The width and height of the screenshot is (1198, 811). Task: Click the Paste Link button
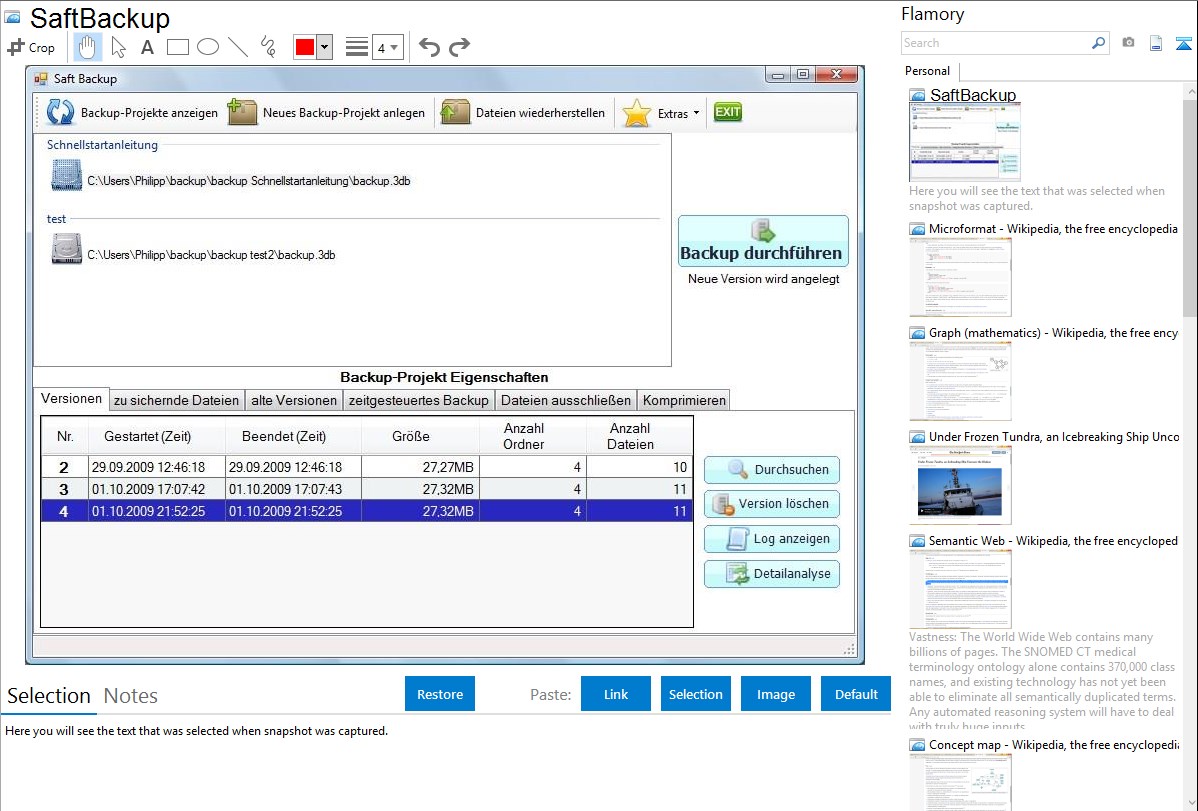[x=616, y=694]
